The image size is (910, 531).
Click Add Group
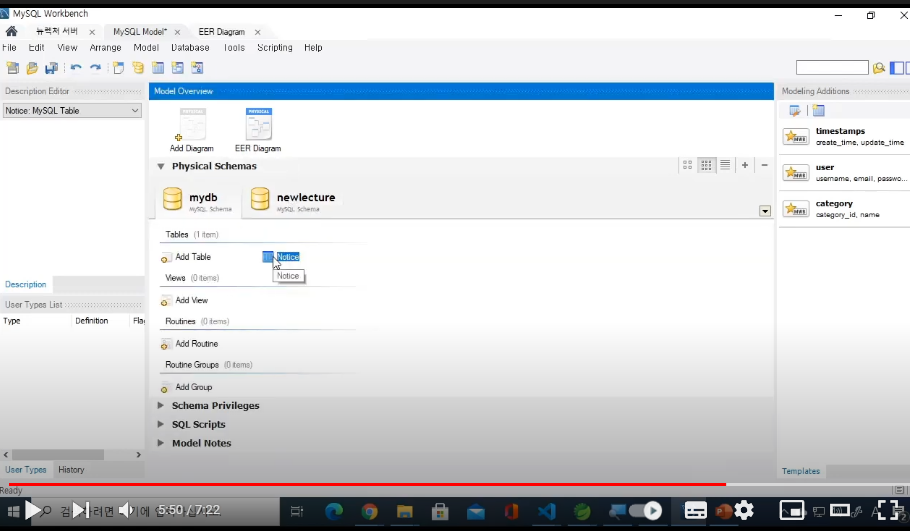(187, 387)
